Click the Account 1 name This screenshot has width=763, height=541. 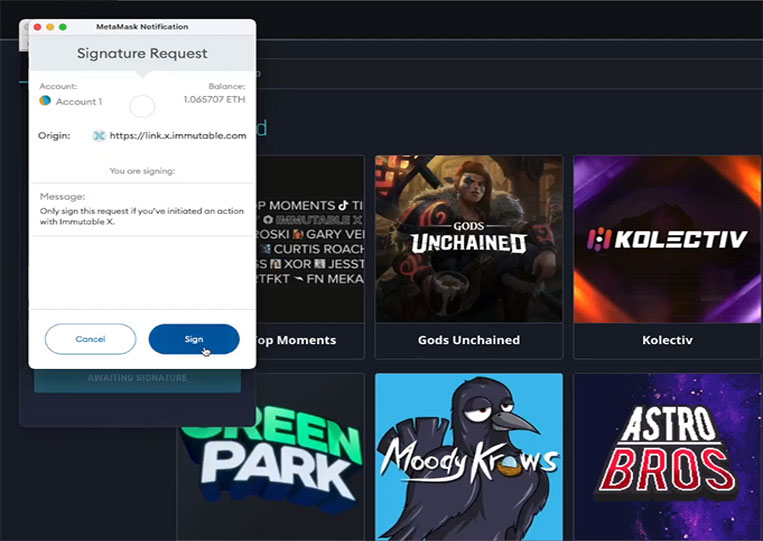click(79, 102)
